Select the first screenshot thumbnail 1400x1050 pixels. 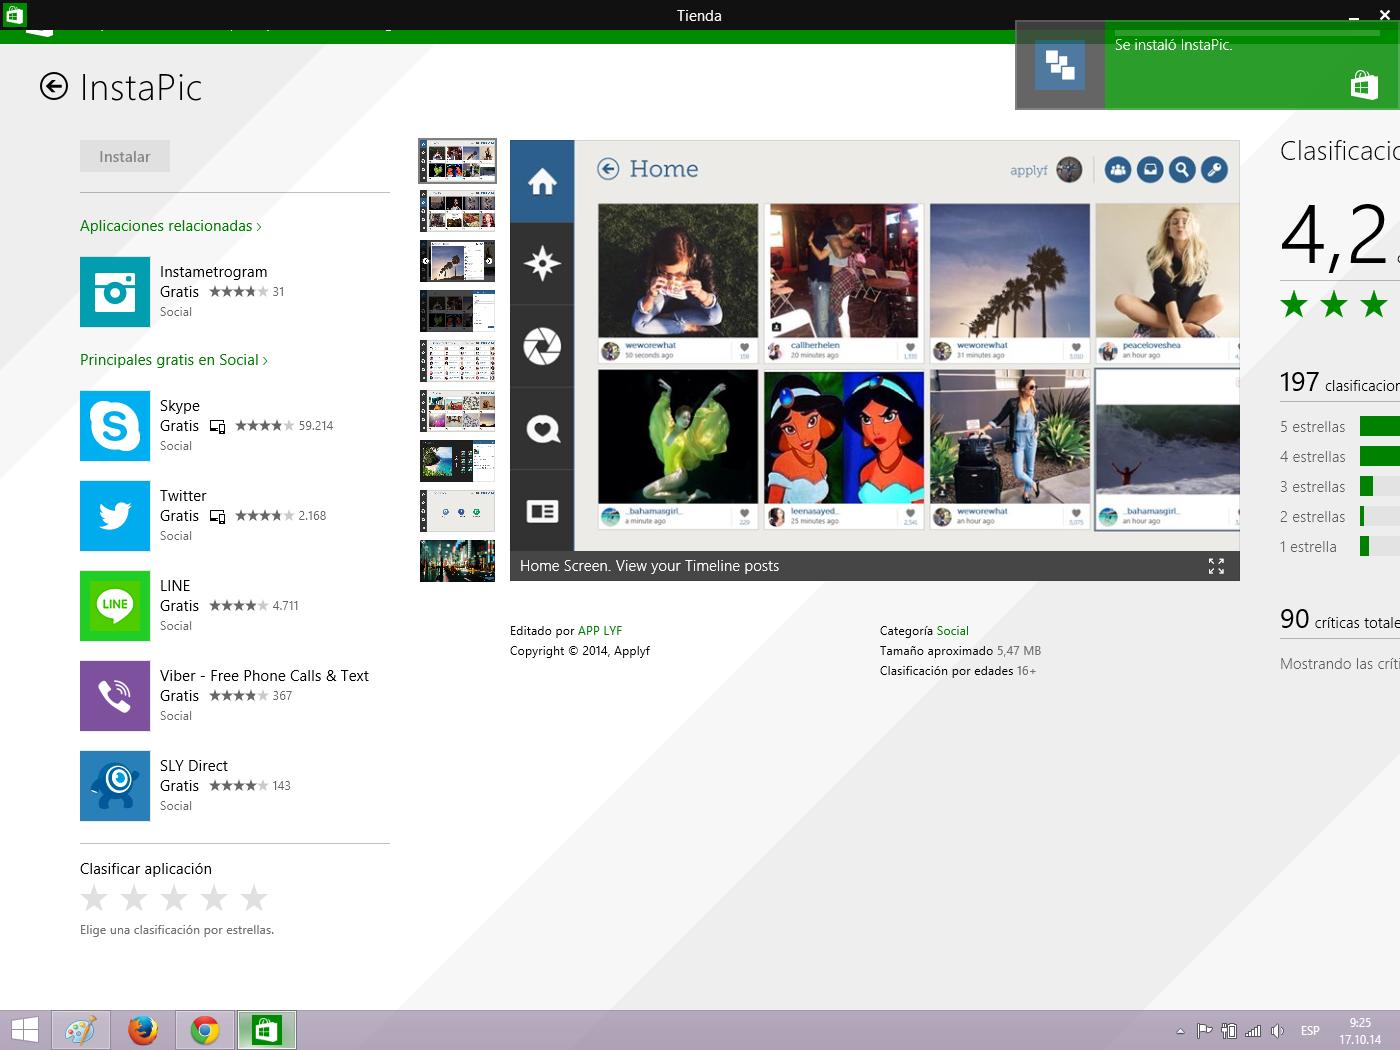(457, 161)
